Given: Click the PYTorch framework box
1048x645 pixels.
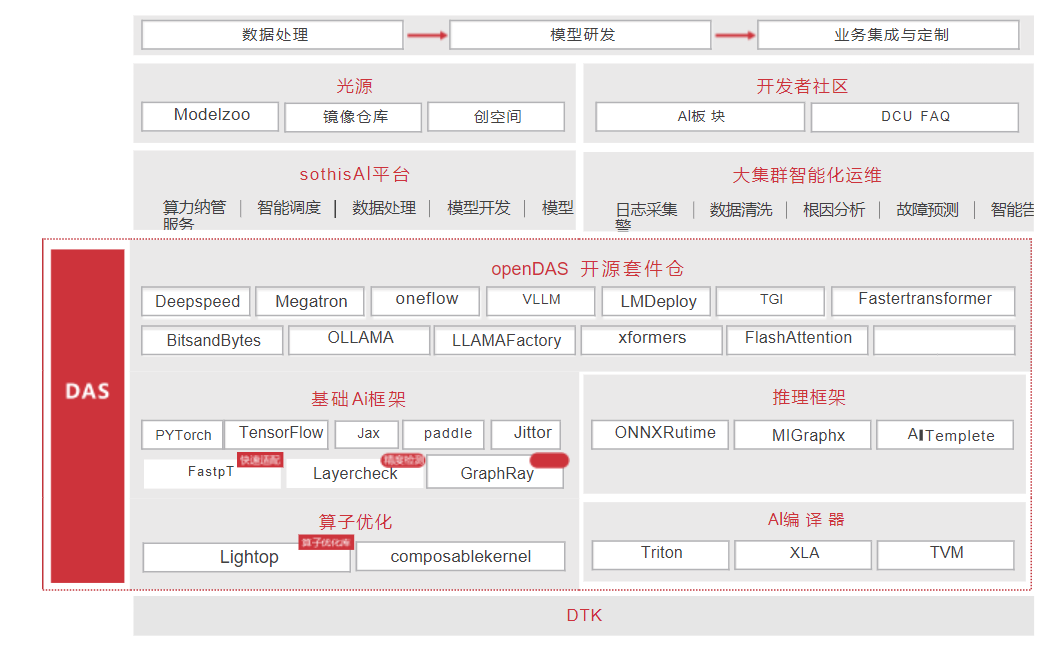Looking at the screenshot, I should click(x=183, y=435).
